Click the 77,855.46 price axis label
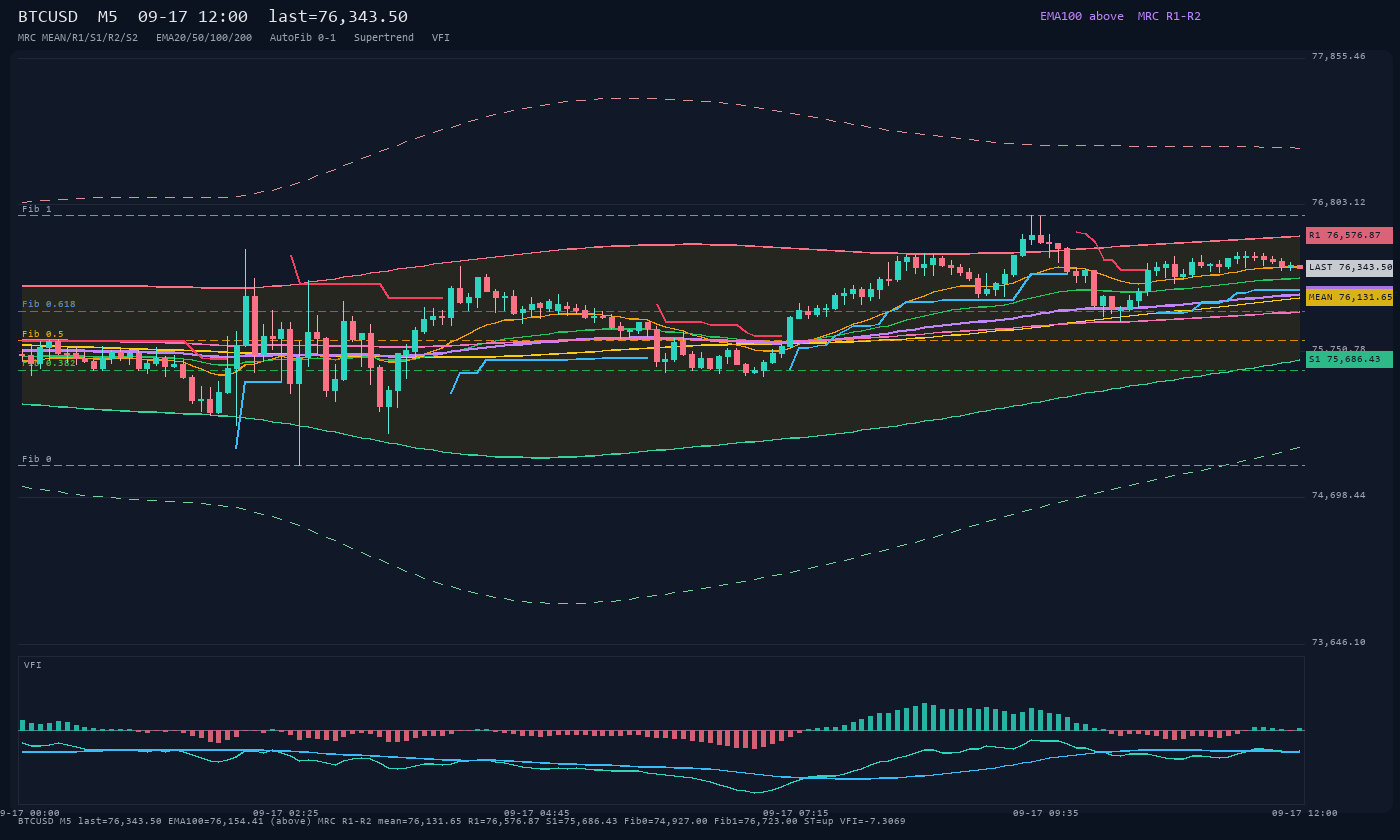1400x840 pixels. (x=1337, y=56)
